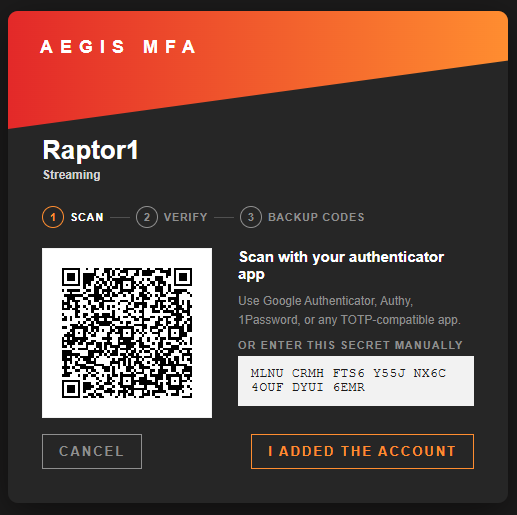Select the VERIFY step label
Viewport: 517px width, 515px height.
click(x=186, y=217)
